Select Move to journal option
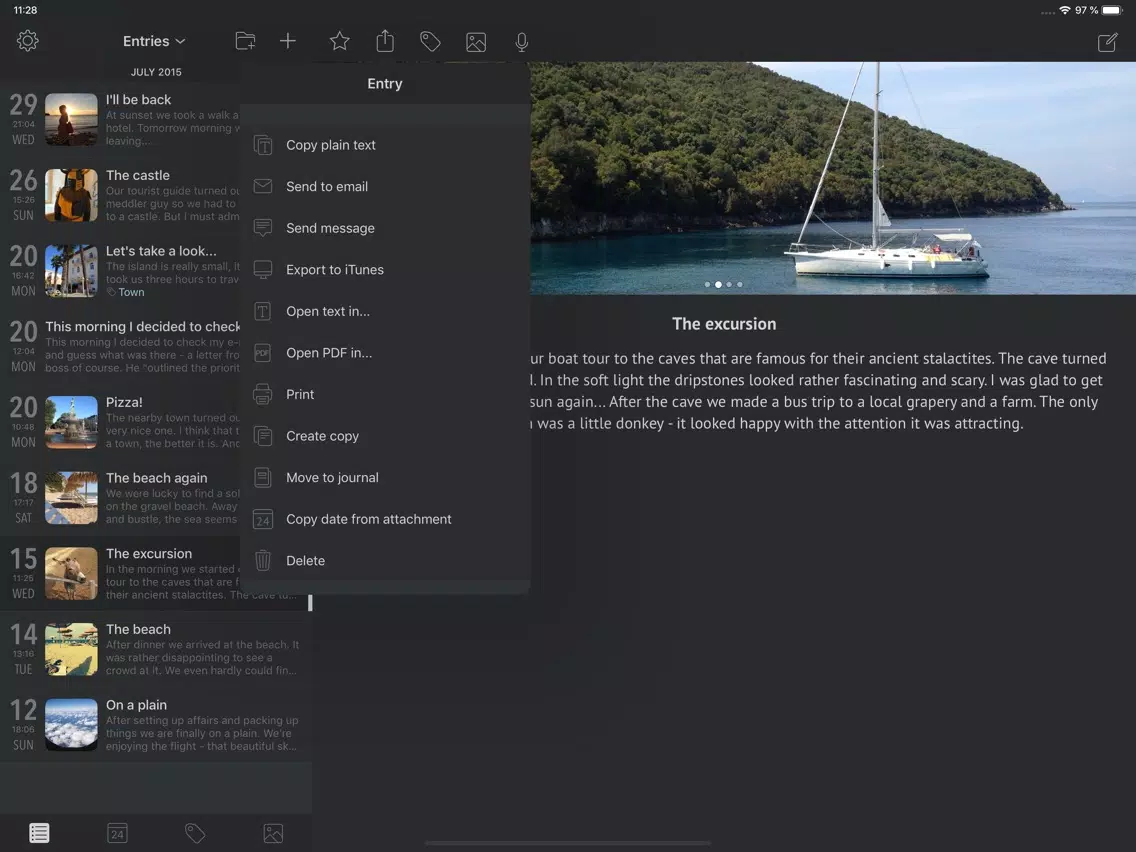The height and width of the screenshot is (852, 1136). pyautogui.click(x=385, y=477)
